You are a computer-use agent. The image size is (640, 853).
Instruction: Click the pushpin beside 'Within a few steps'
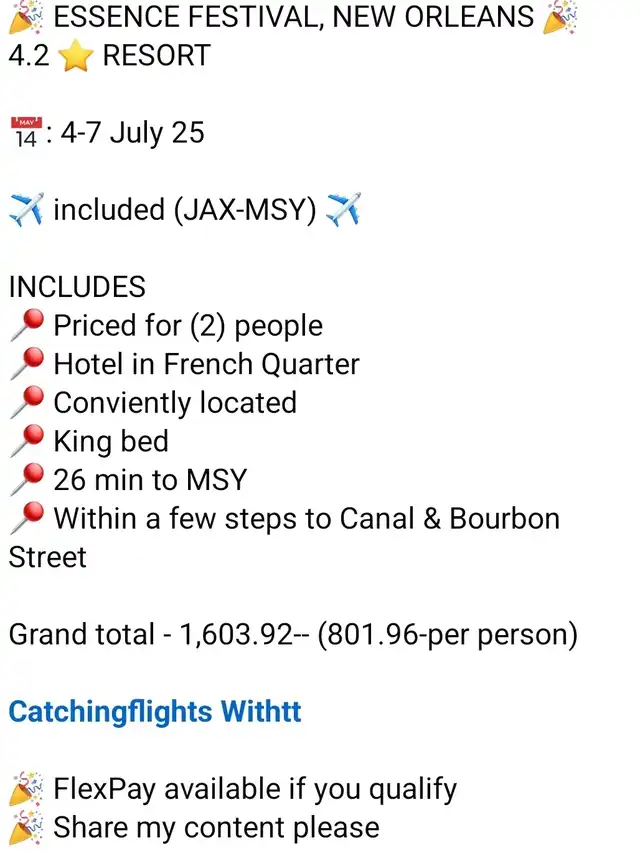26,518
